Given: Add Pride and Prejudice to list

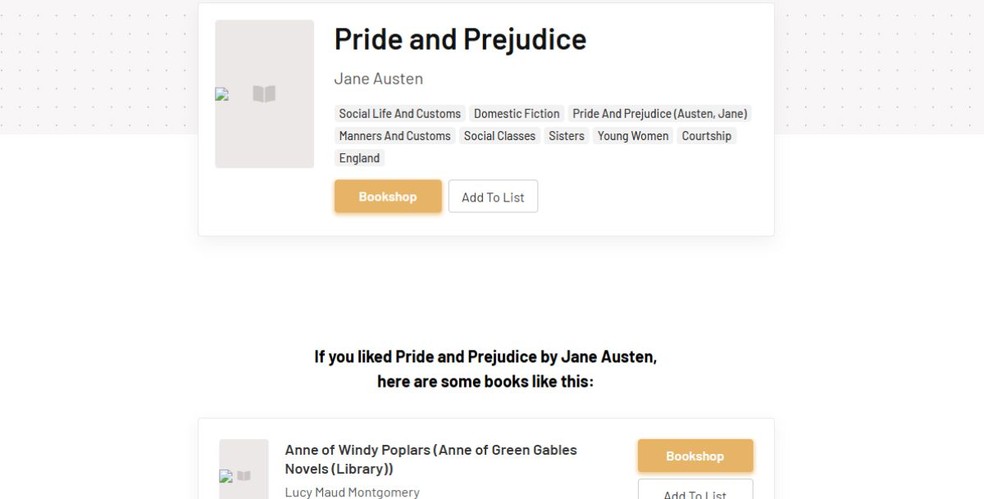Looking at the screenshot, I should pyautogui.click(x=493, y=197).
